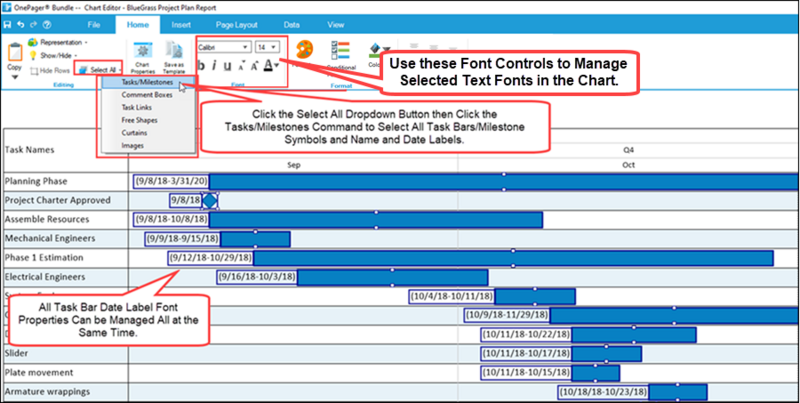Select the Project Charter Approved row label
The width and height of the screenshot is (800, 403).
[x=58, y=200]
